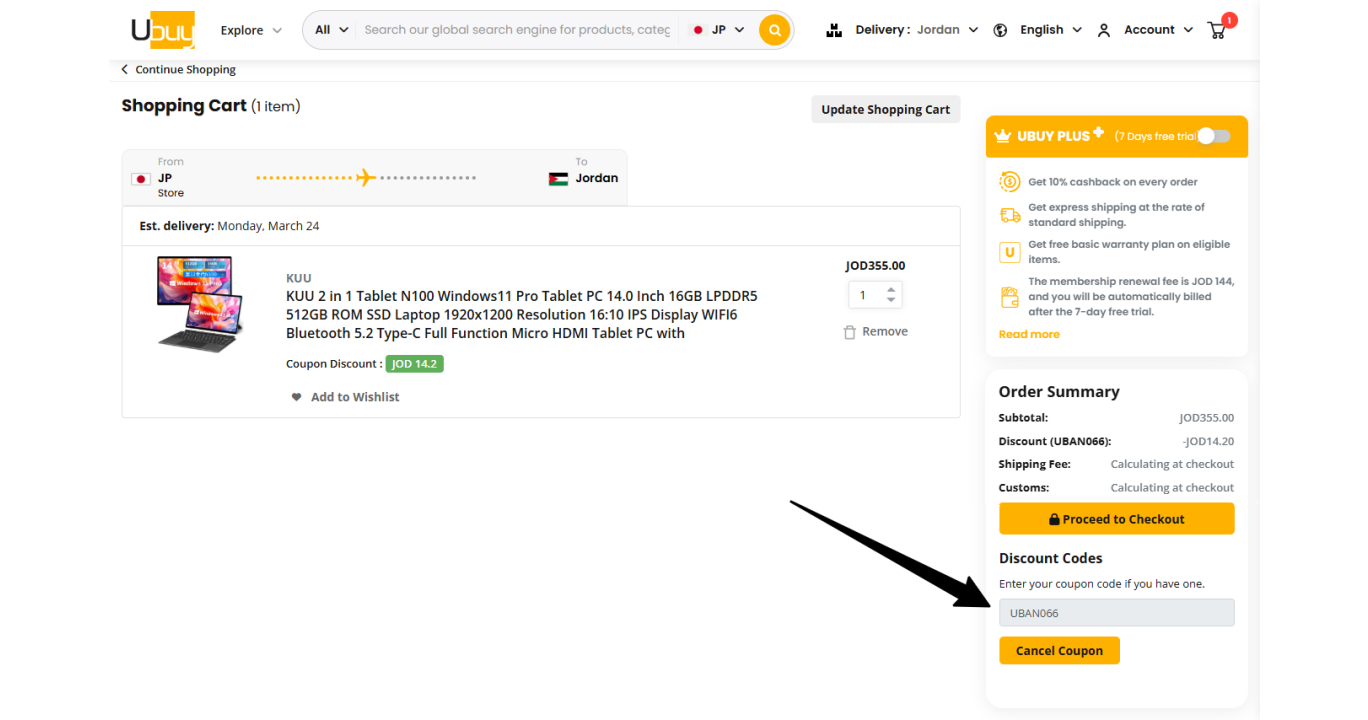
Task: Open the shopping cart icon in header
Action: pos(1217,30)
